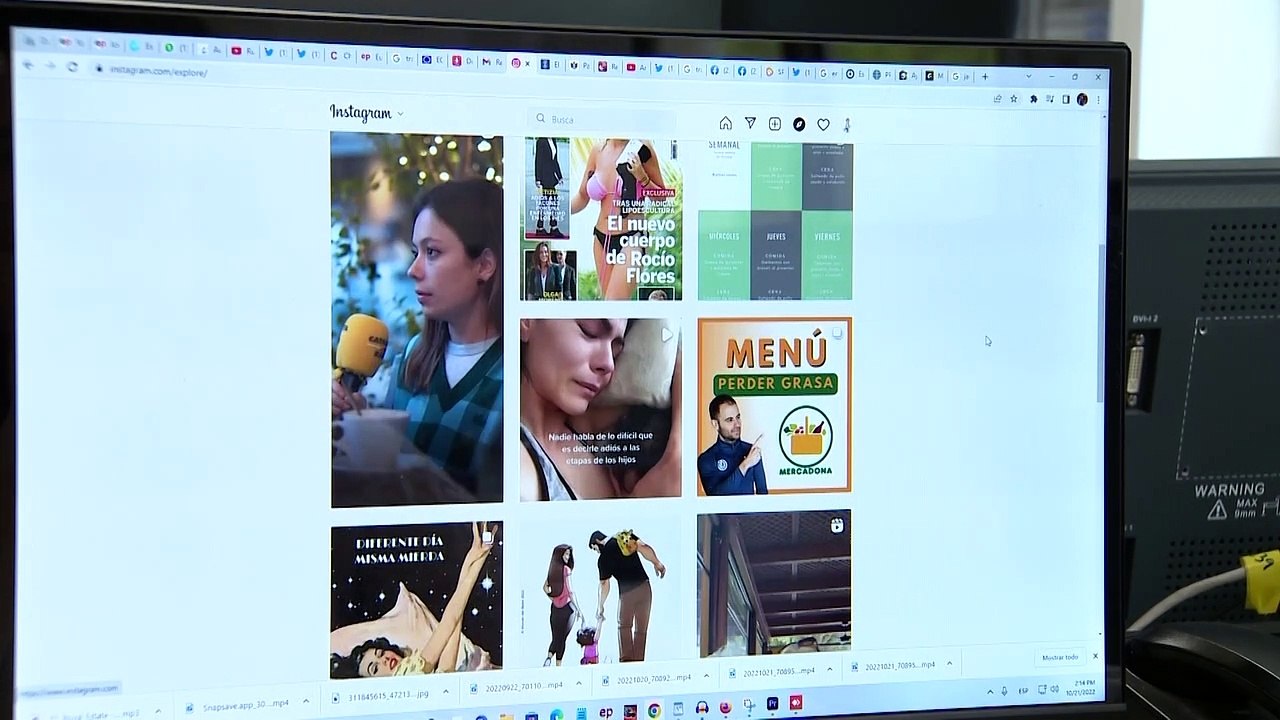Viewport: 1280px width, 720px height.
Task: Open Instagram direct messages icon
Action: pyautogui.click(x=750, y=123)
